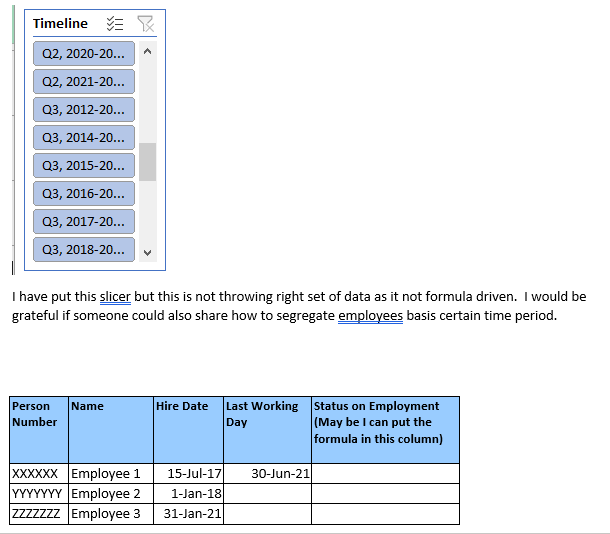This screenshot has height=534, width=610.
Task: Select the Last Working Day header cell
Action: [268, 430]
